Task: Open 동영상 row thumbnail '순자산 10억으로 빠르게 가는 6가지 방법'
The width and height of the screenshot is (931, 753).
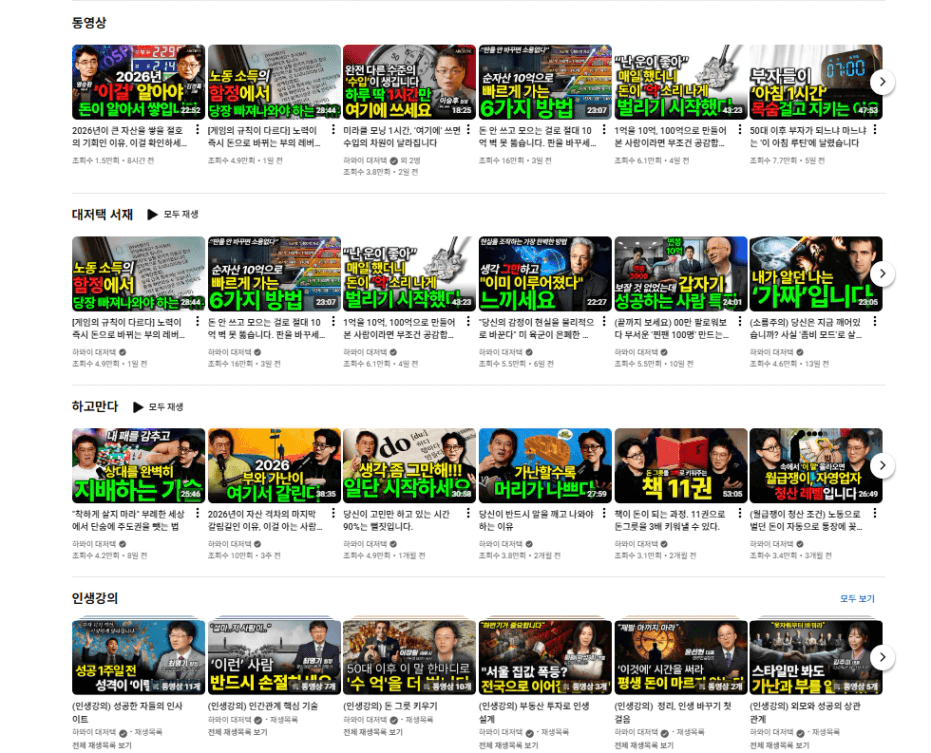Action: click(545, 82)
